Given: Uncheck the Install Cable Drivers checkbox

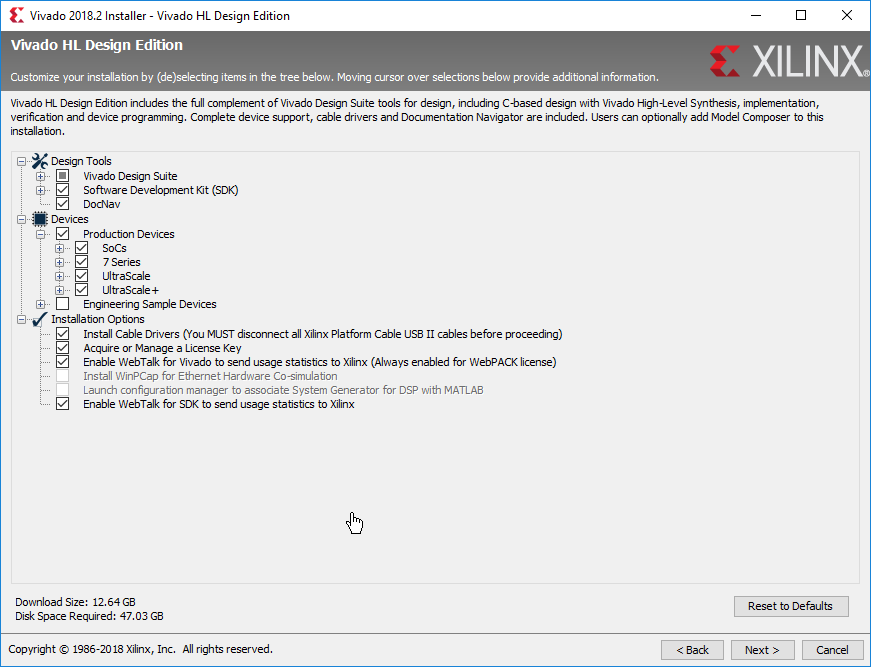Looking at the screenshot, I should click(x=63, y=334).
